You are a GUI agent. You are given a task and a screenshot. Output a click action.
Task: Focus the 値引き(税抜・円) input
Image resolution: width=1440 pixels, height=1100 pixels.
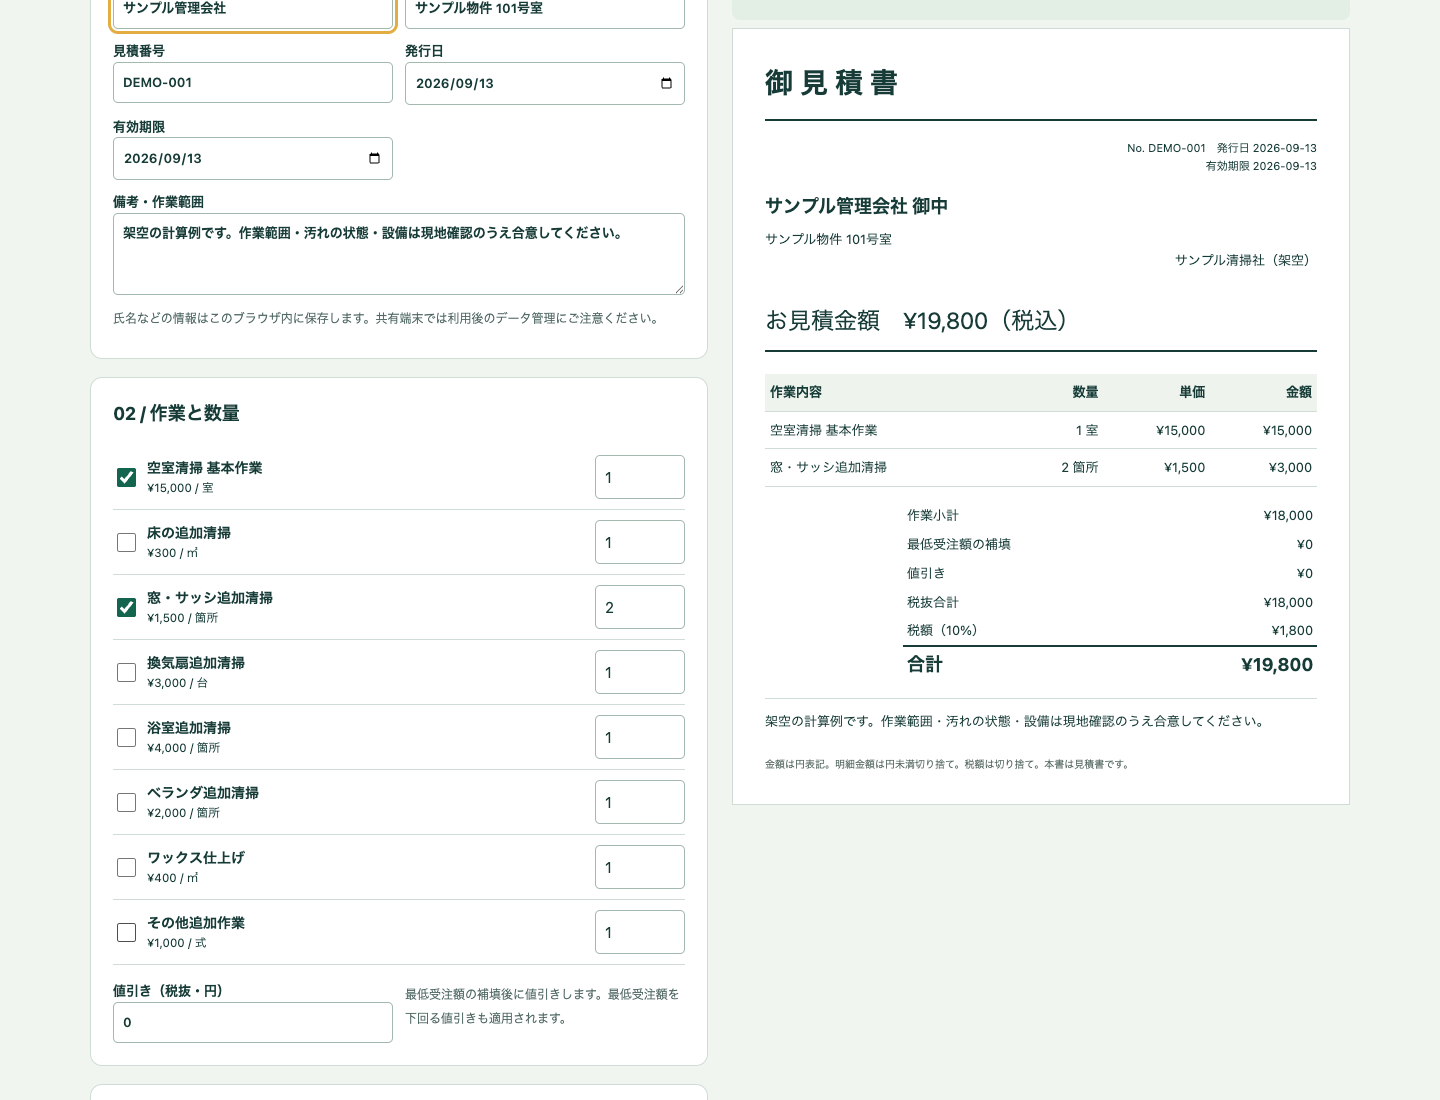coord(253,1022)
